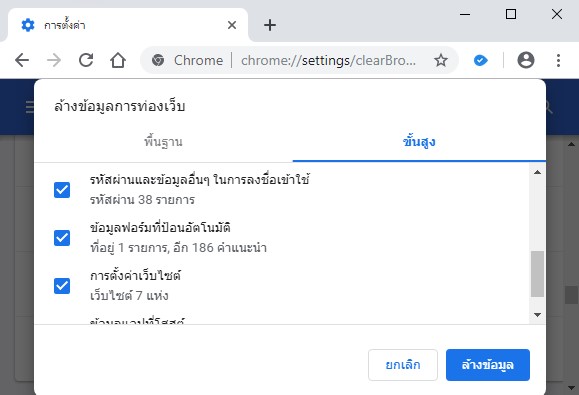Click the forward navigation arrow
This screenshot has height=395, width=579.
[x=54, y=60]
